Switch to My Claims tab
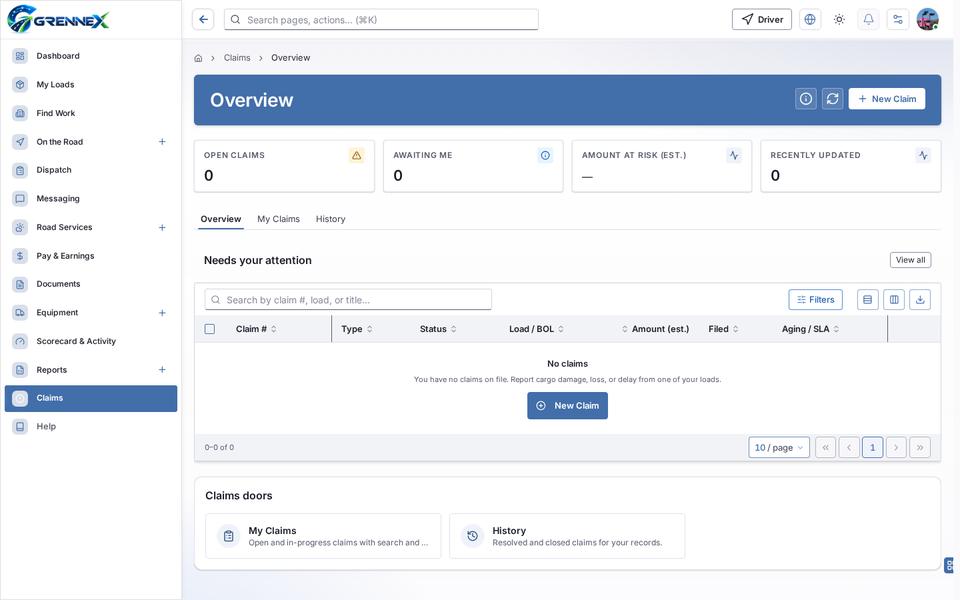 coord(279,219)
